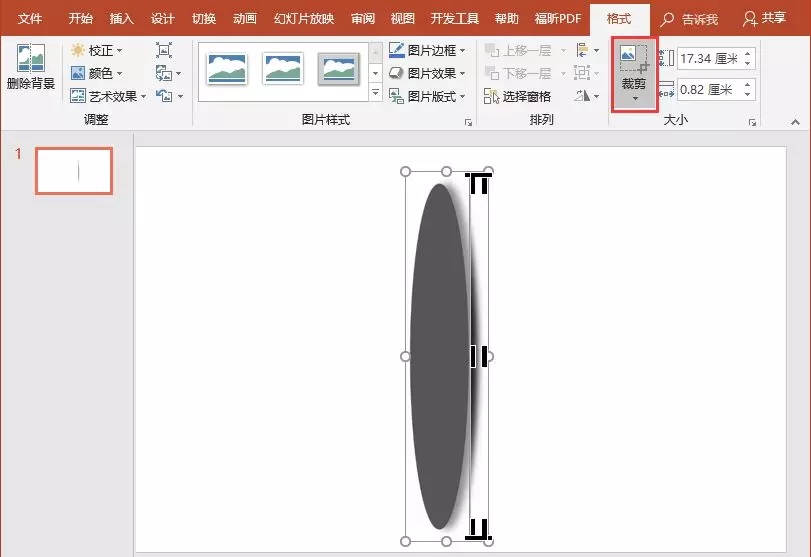The image size is (811, 557).
Task: Open the 校正 corrections menu
Action: coord(97,50)
